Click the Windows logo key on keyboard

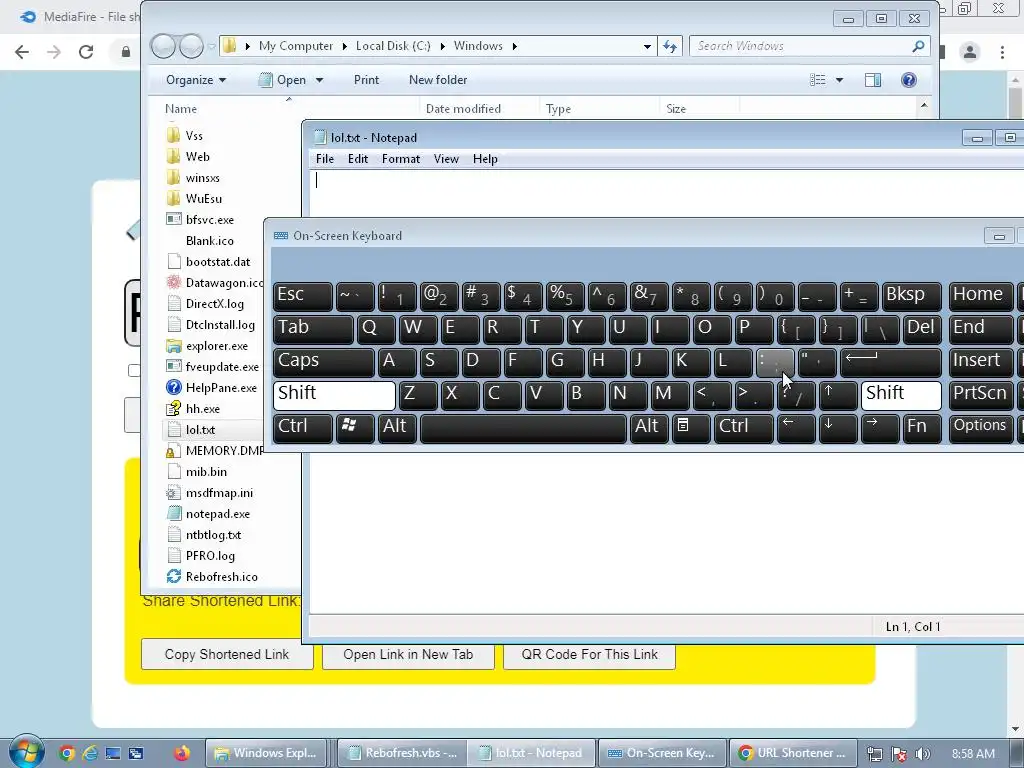(355, 427)
